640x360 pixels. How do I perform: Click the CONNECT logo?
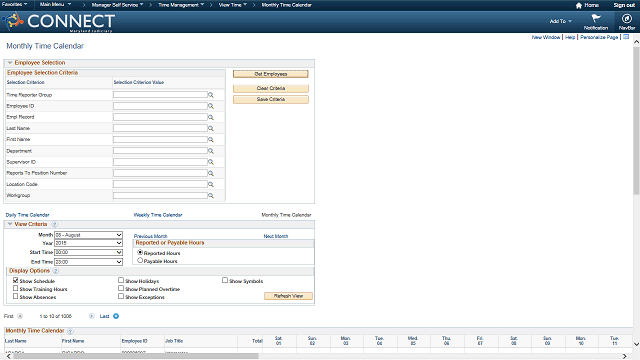pos(59,22)
